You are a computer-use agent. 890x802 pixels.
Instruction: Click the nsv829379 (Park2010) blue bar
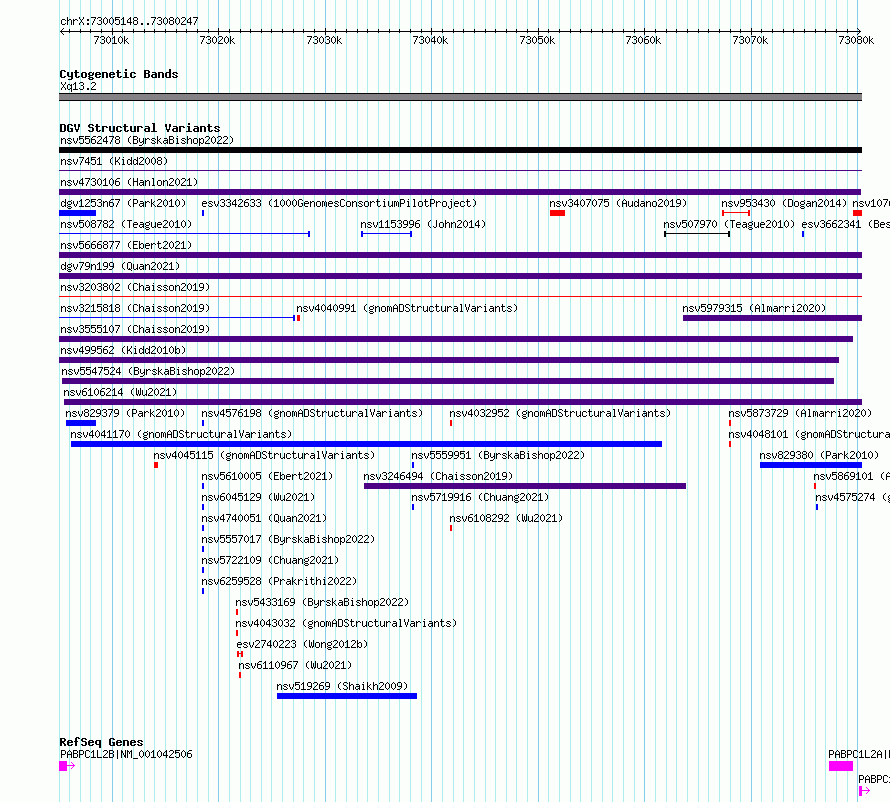(x=81, y=423)
